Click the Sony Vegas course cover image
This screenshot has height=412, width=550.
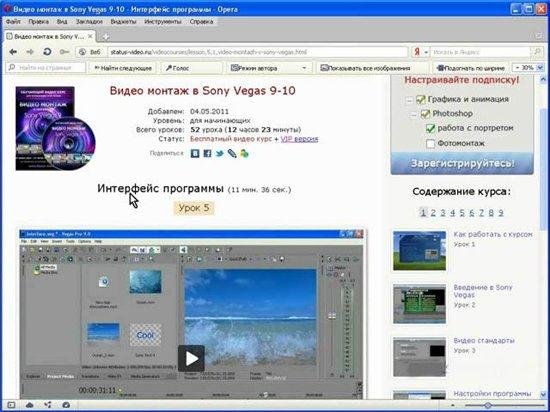point(55,128)
